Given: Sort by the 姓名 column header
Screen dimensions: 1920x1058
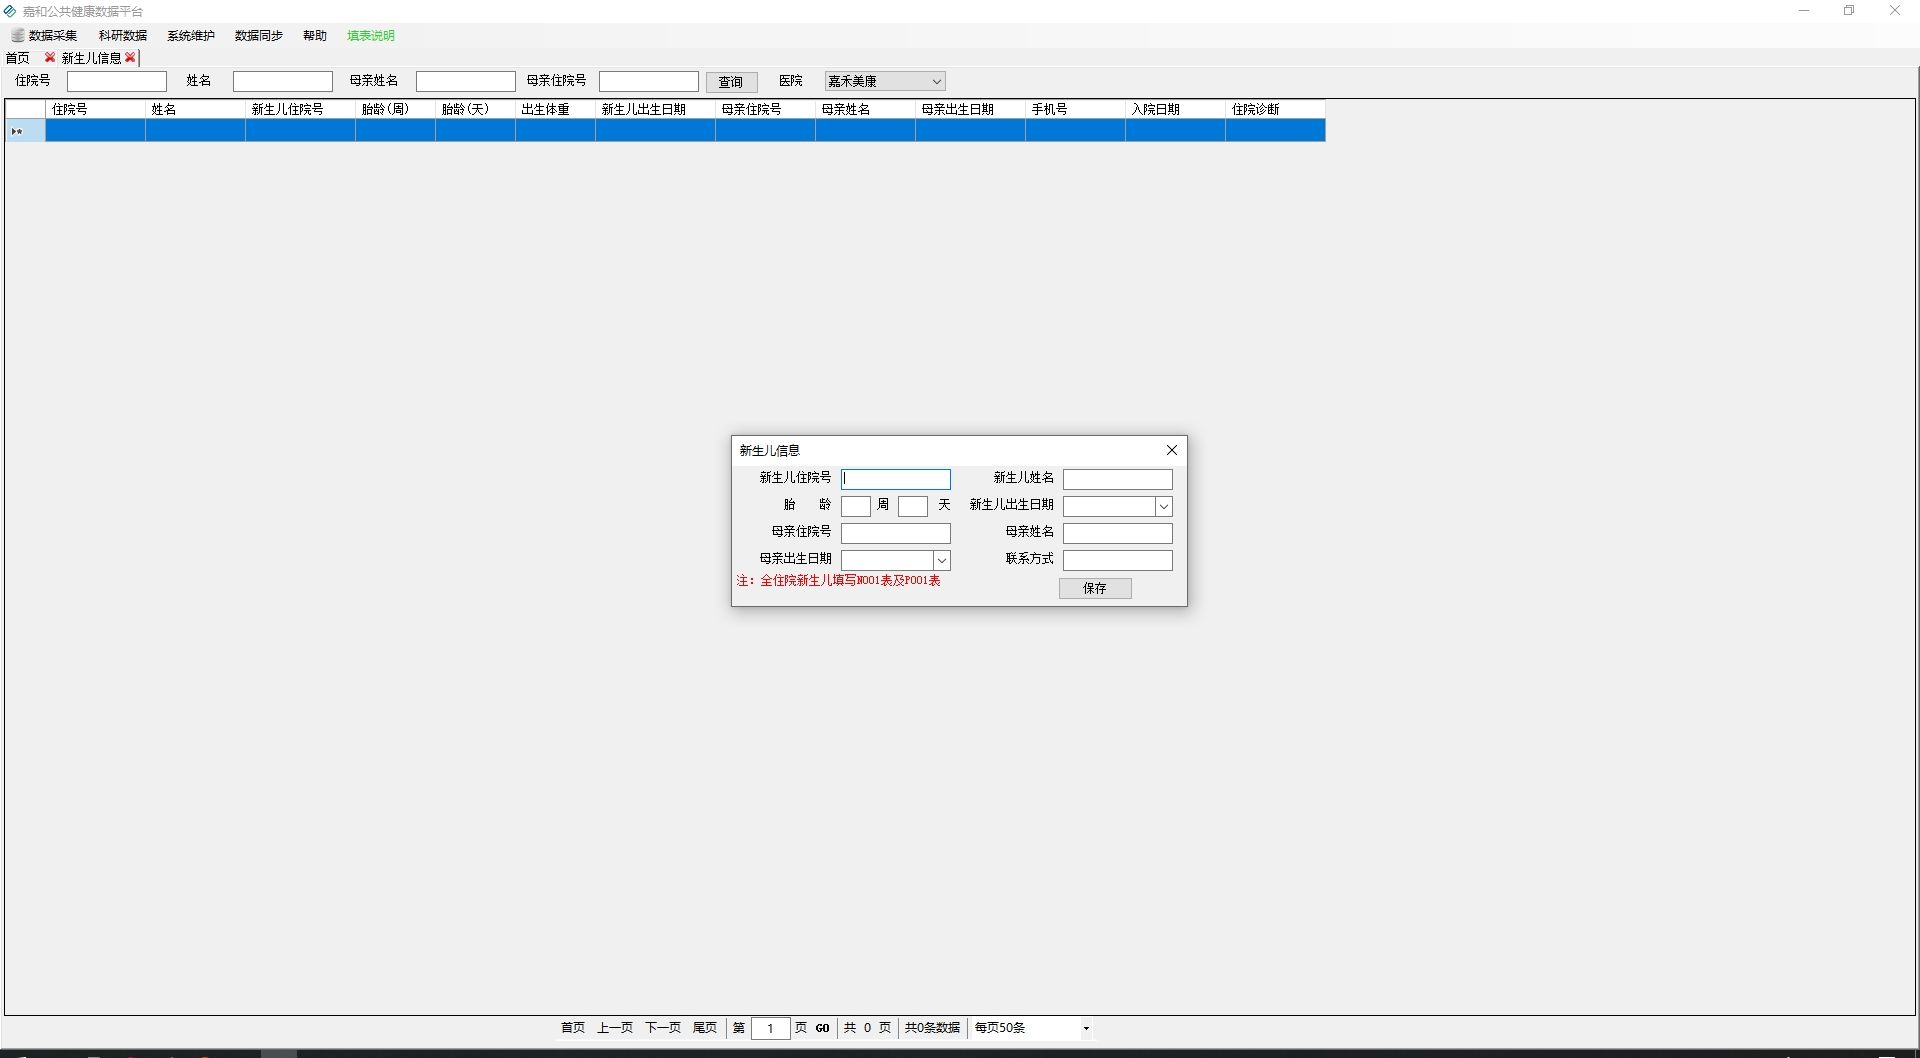Looking at the screenshot, I should tap(195, 109).
